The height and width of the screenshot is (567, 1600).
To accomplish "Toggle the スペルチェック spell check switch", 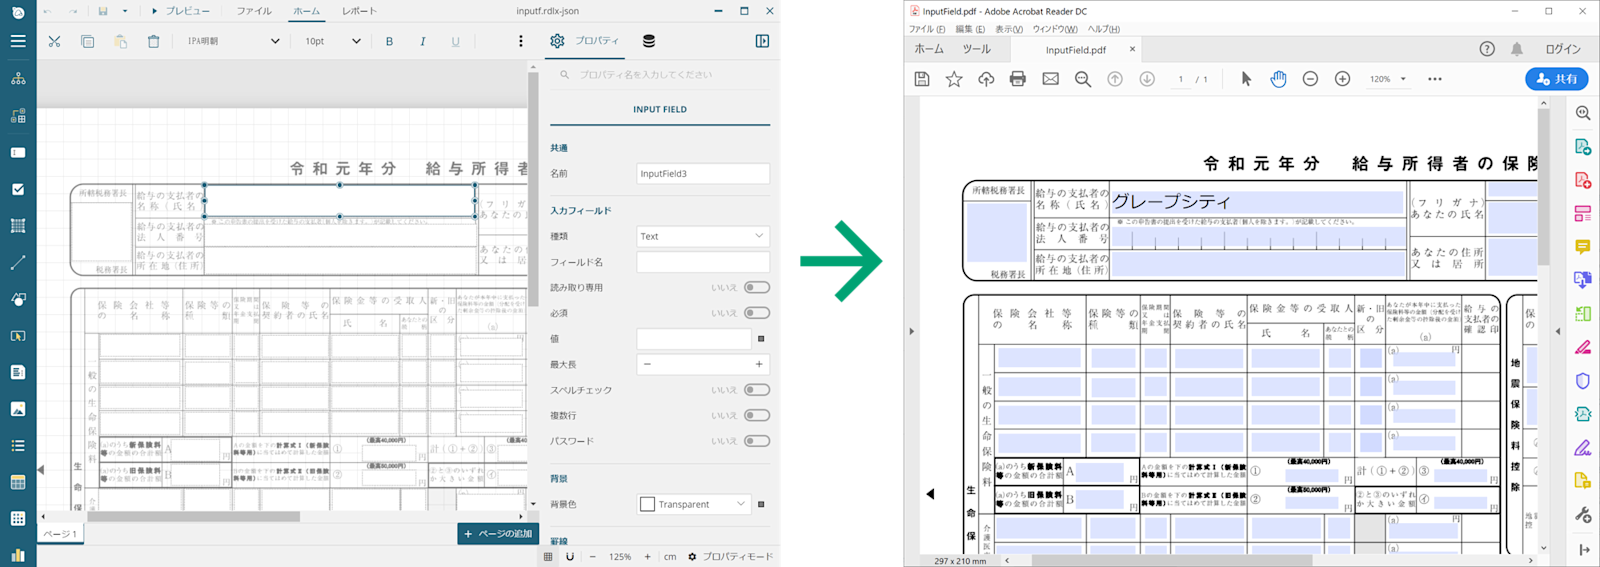I will coord(757,390).
